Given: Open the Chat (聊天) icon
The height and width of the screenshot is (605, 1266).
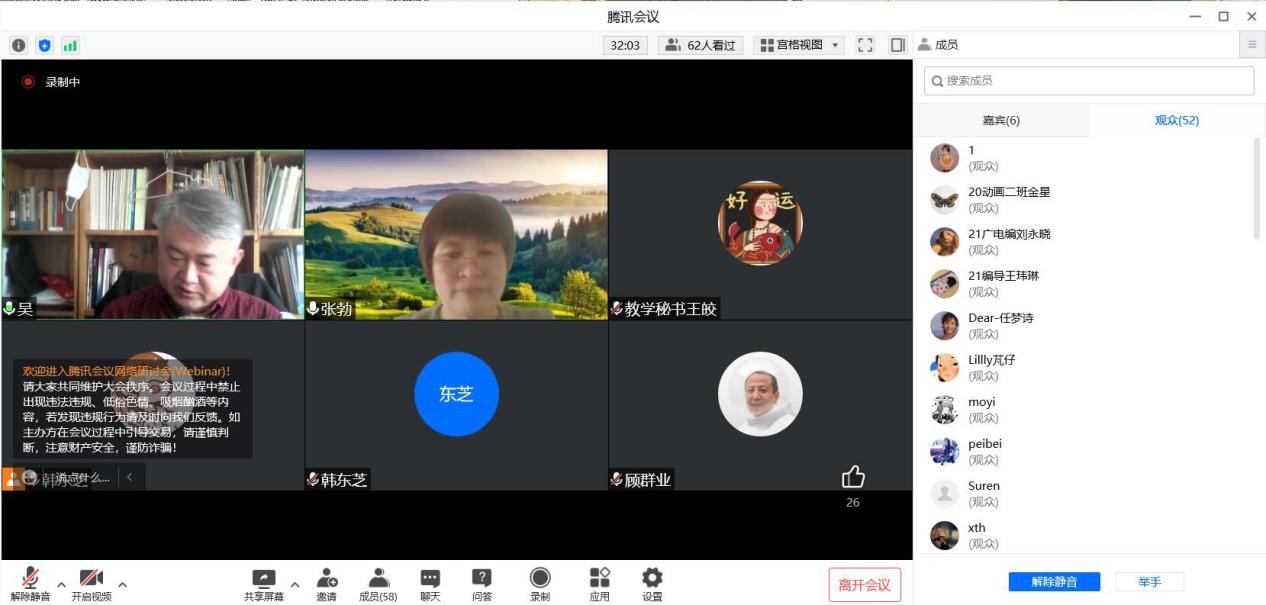Looking at the screenshot, I should point(430,584).
